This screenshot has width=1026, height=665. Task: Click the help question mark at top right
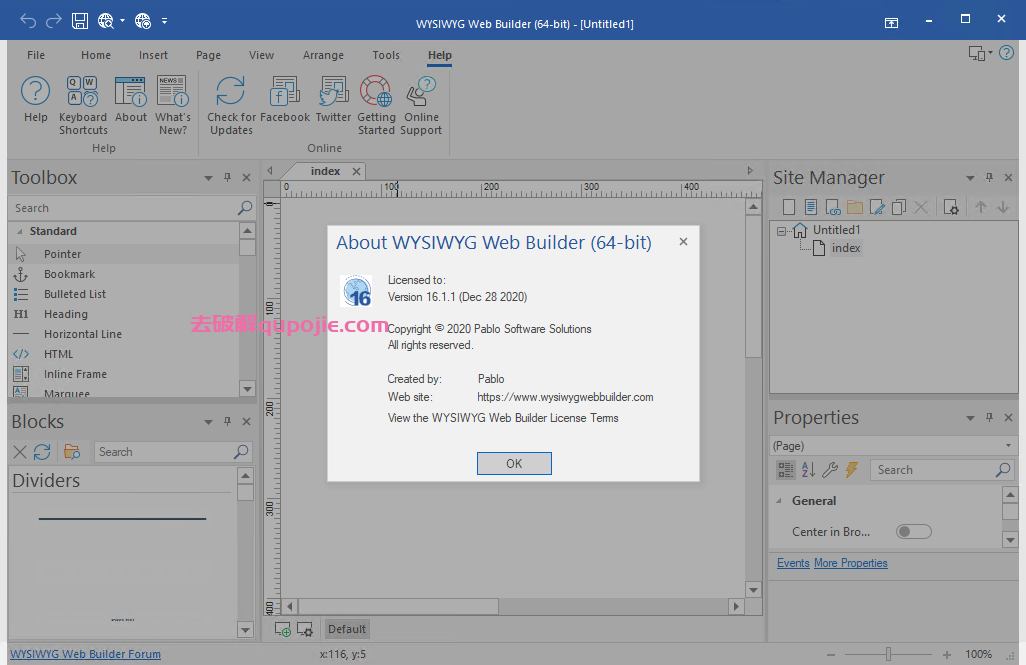1006,52
